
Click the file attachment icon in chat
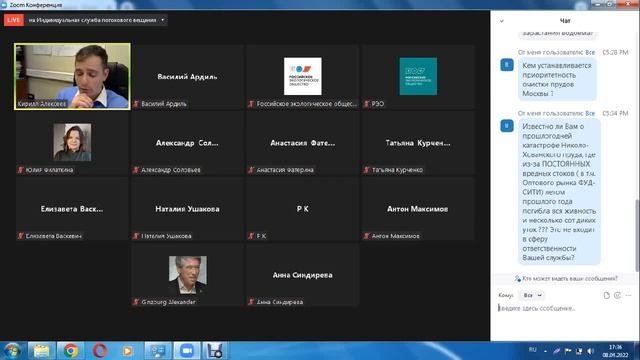pos(607,295)
